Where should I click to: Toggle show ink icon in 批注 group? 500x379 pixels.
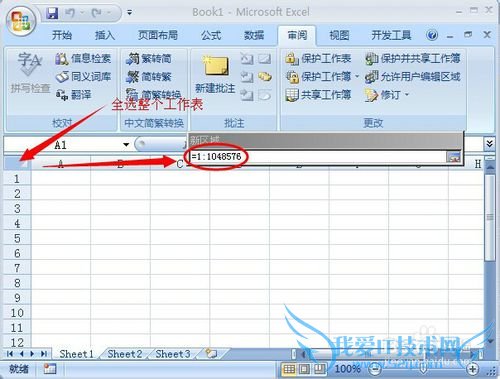265,95
